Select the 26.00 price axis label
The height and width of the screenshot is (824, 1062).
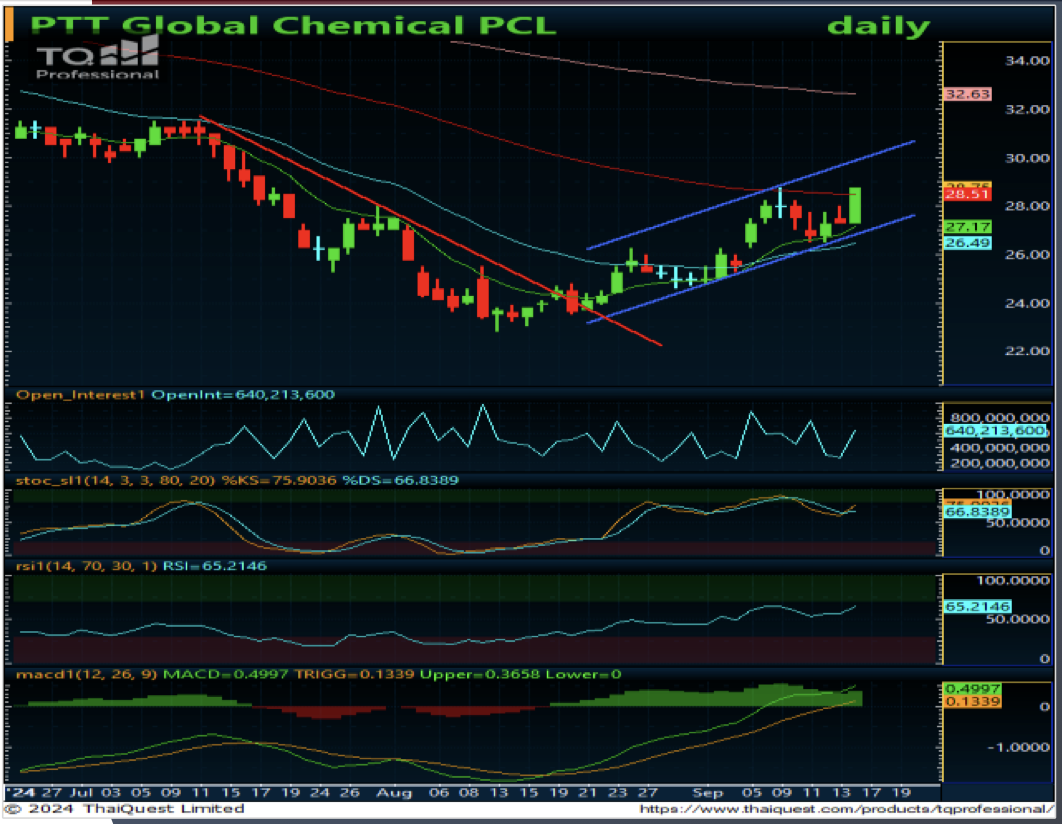[x=1027, y=255]
